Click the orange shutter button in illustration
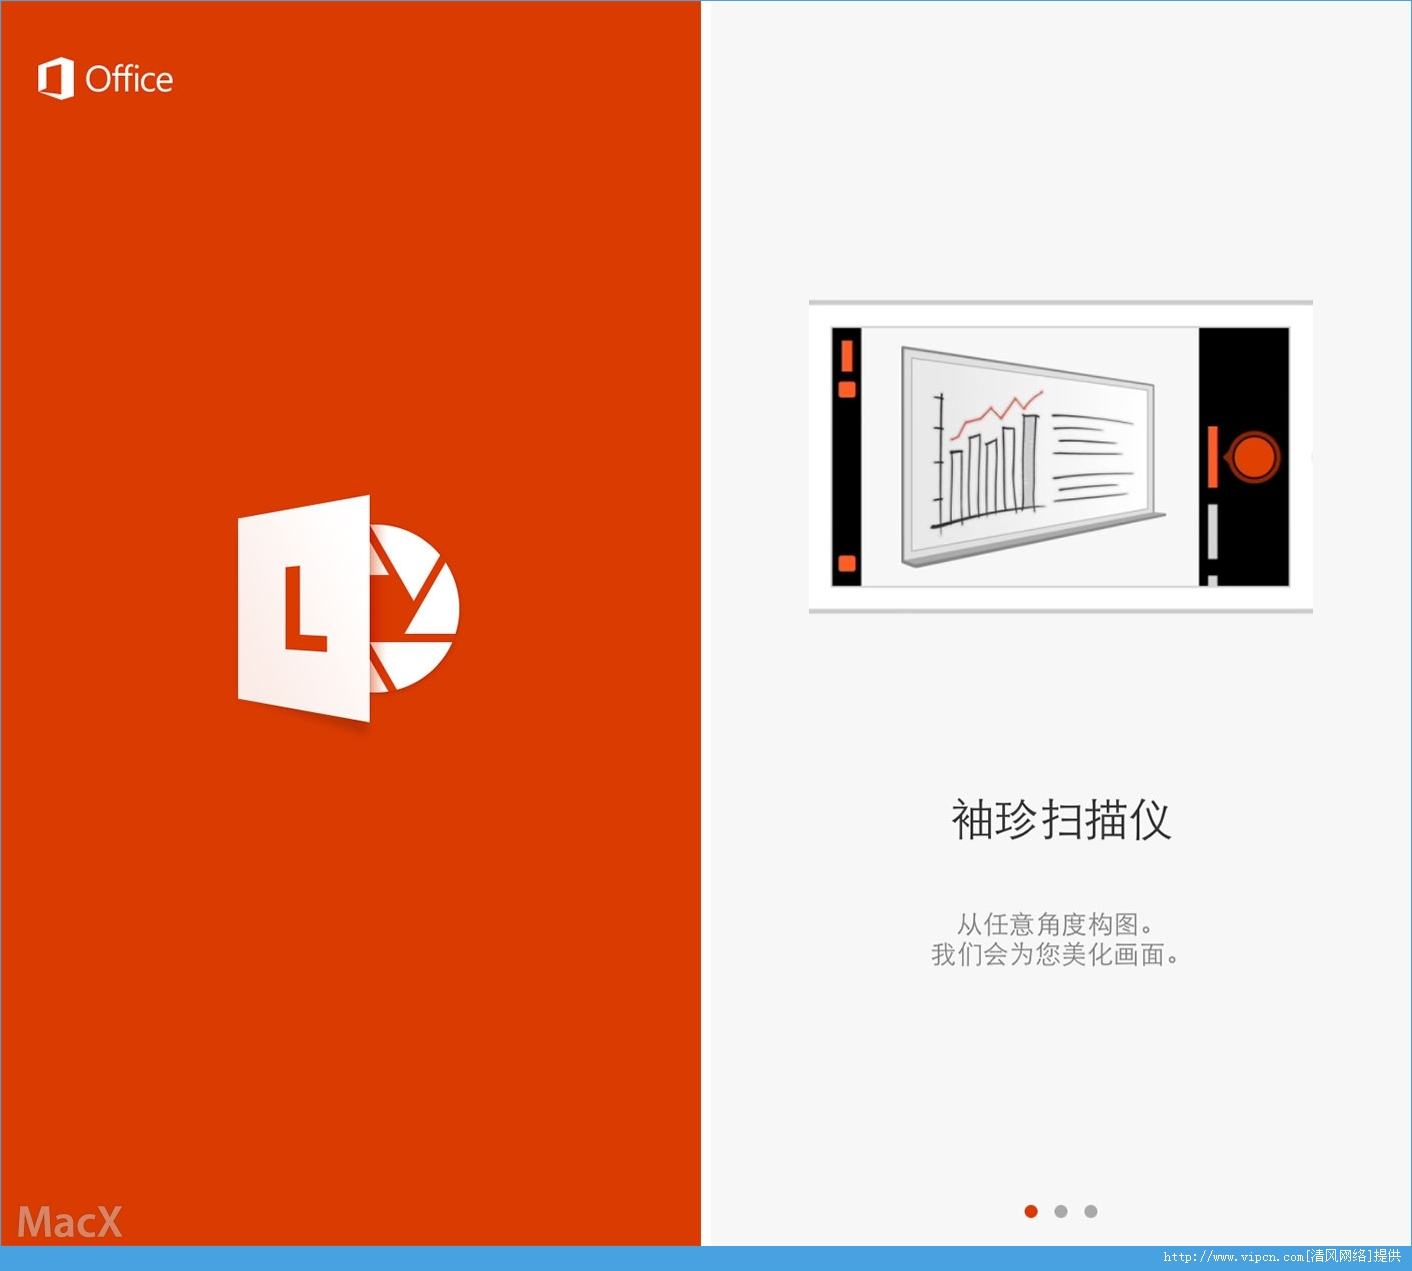Screen dimensions: 1412x1271 pos(1252,457)
